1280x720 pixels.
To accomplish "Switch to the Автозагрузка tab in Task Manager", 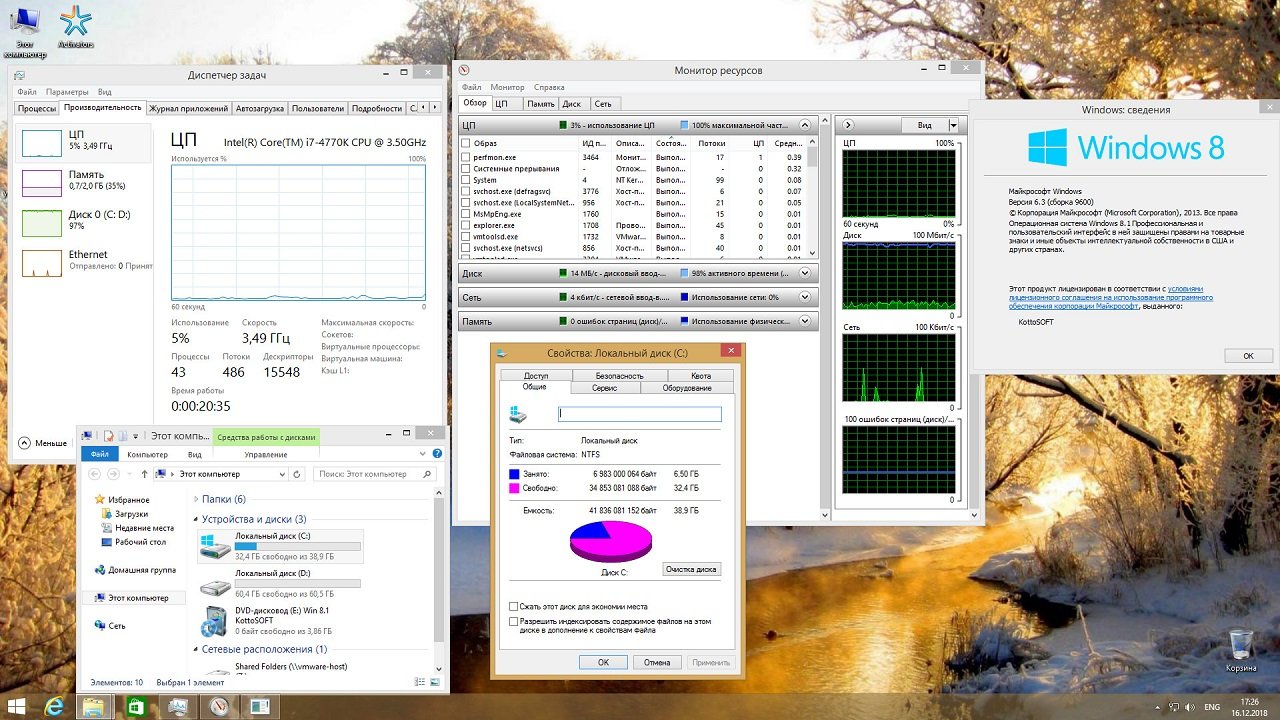I will point(260,108).
